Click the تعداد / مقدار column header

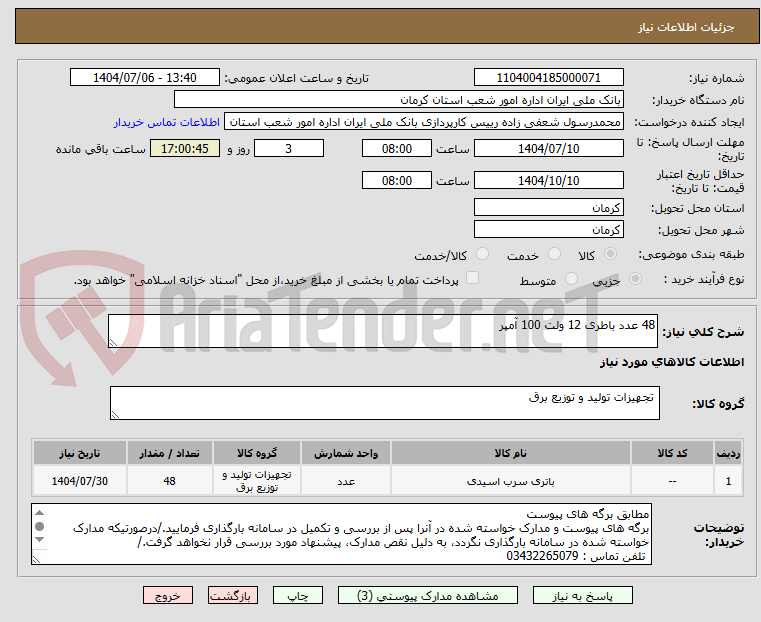tap(169, 453)
